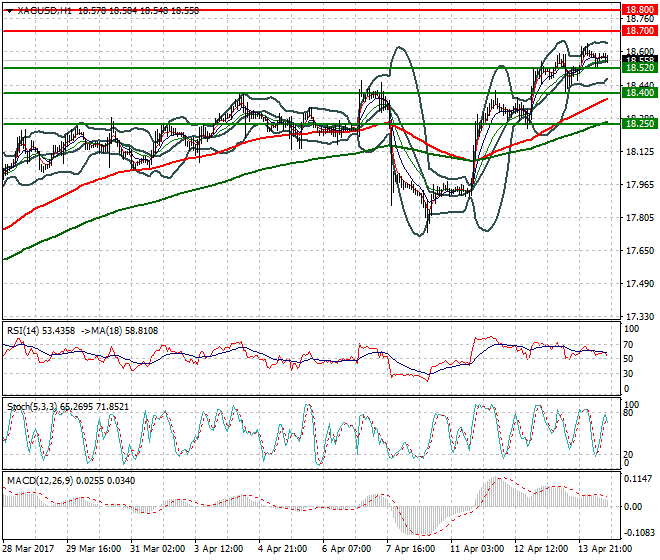This screenshot has width=660, height=560.
Task: Click the 29 Mar 16:00 time label
Action: 93,549
